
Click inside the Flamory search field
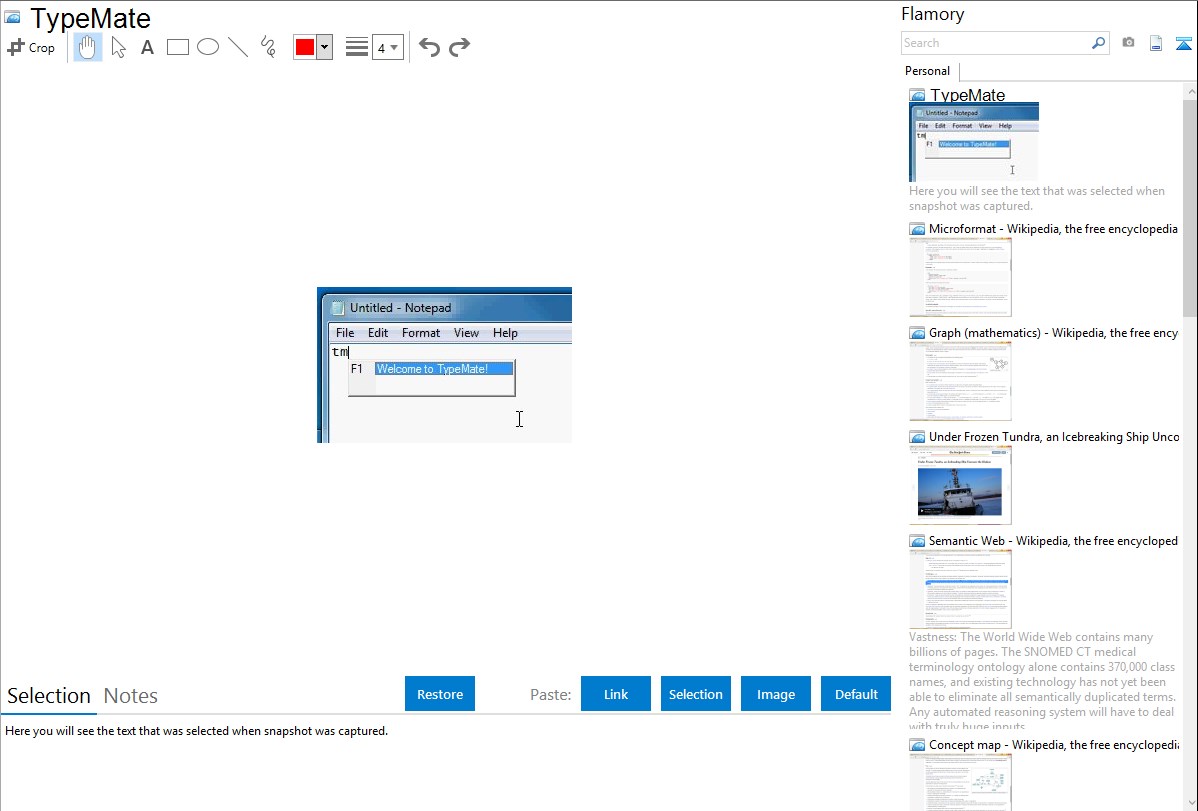(x=996, y=43)
